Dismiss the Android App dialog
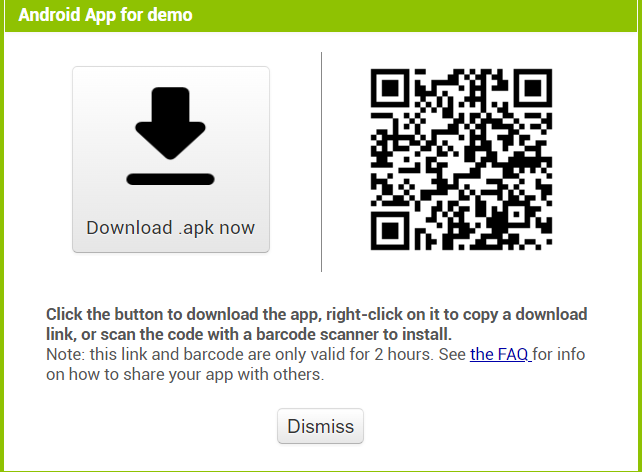The width and height of the screenshot is (642, 472). [x=320, y=426]
